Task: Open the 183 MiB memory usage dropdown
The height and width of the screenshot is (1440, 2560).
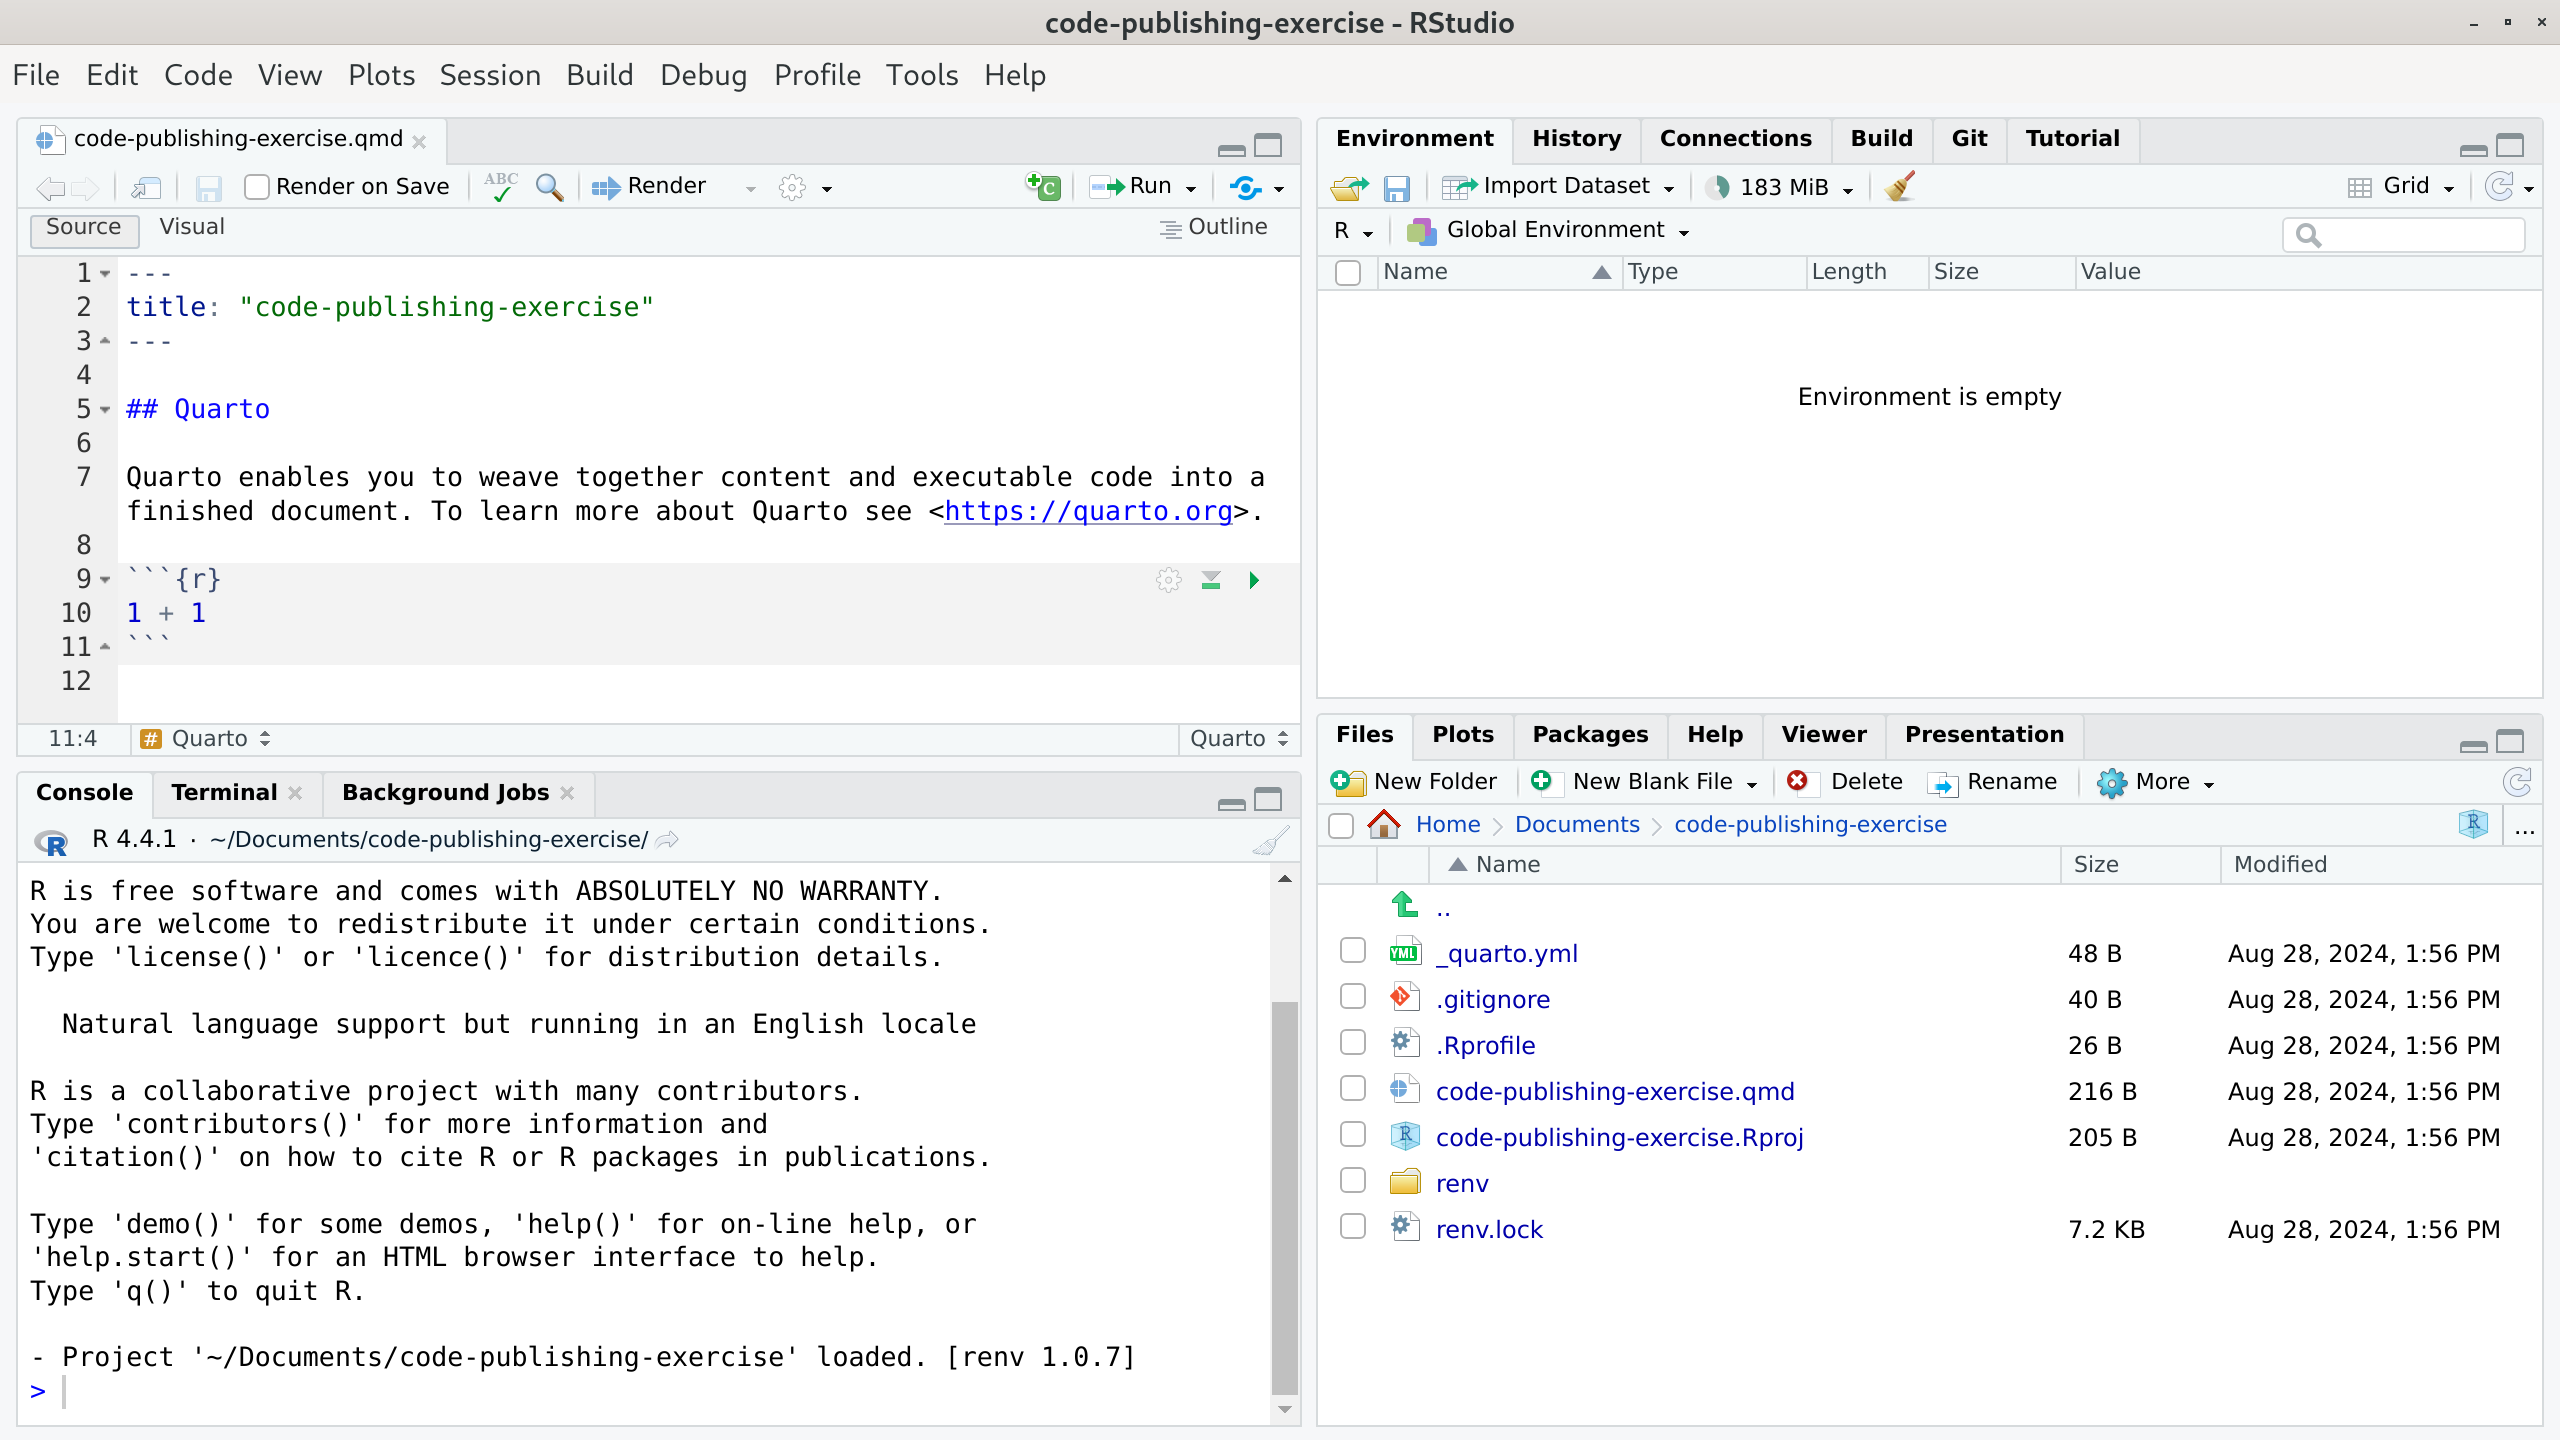Action: [1848, 190]
